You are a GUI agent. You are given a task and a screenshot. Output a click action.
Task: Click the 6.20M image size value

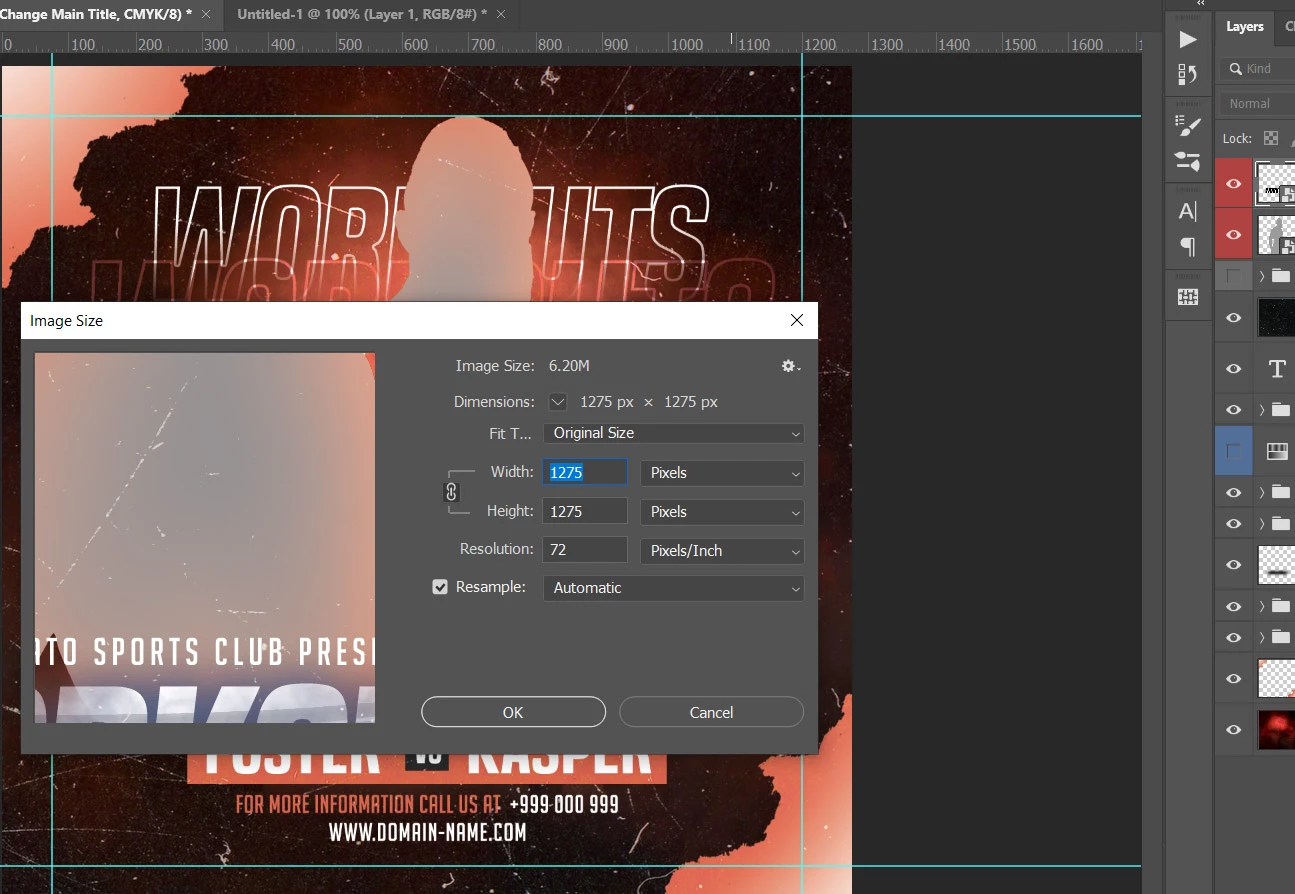coord(569,366)
